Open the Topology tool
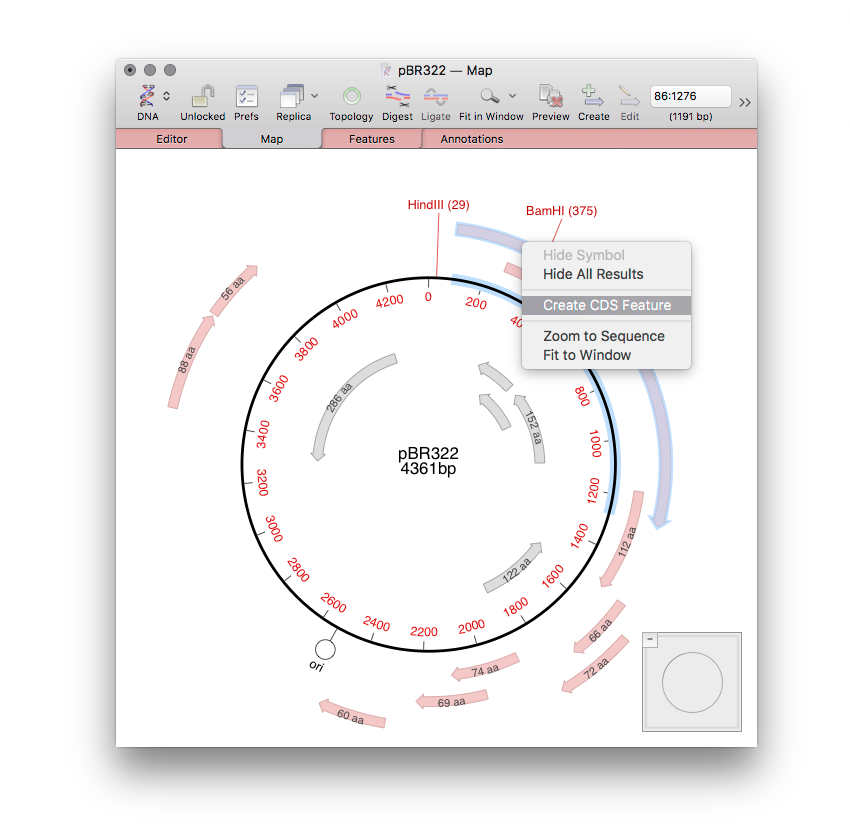This screenshot has height=840, width=850. [x=351, y=98]
